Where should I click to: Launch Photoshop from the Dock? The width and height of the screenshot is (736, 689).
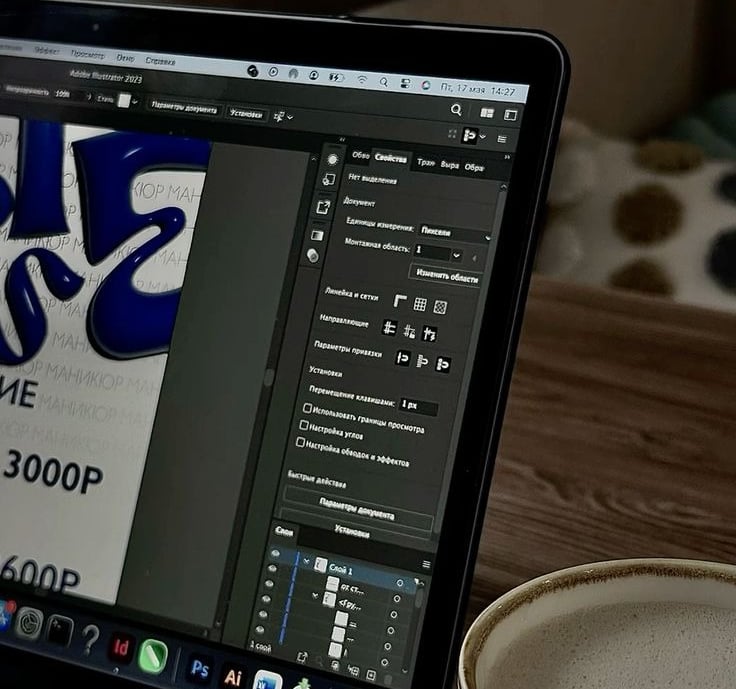[x=200, y=668]
